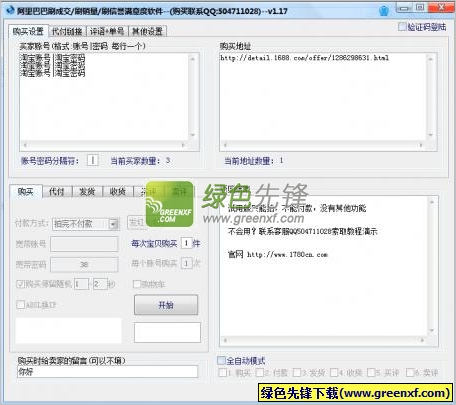Select the 其他设置 tab
This screenshot has height=405, width=456.
tap(147, 31)
